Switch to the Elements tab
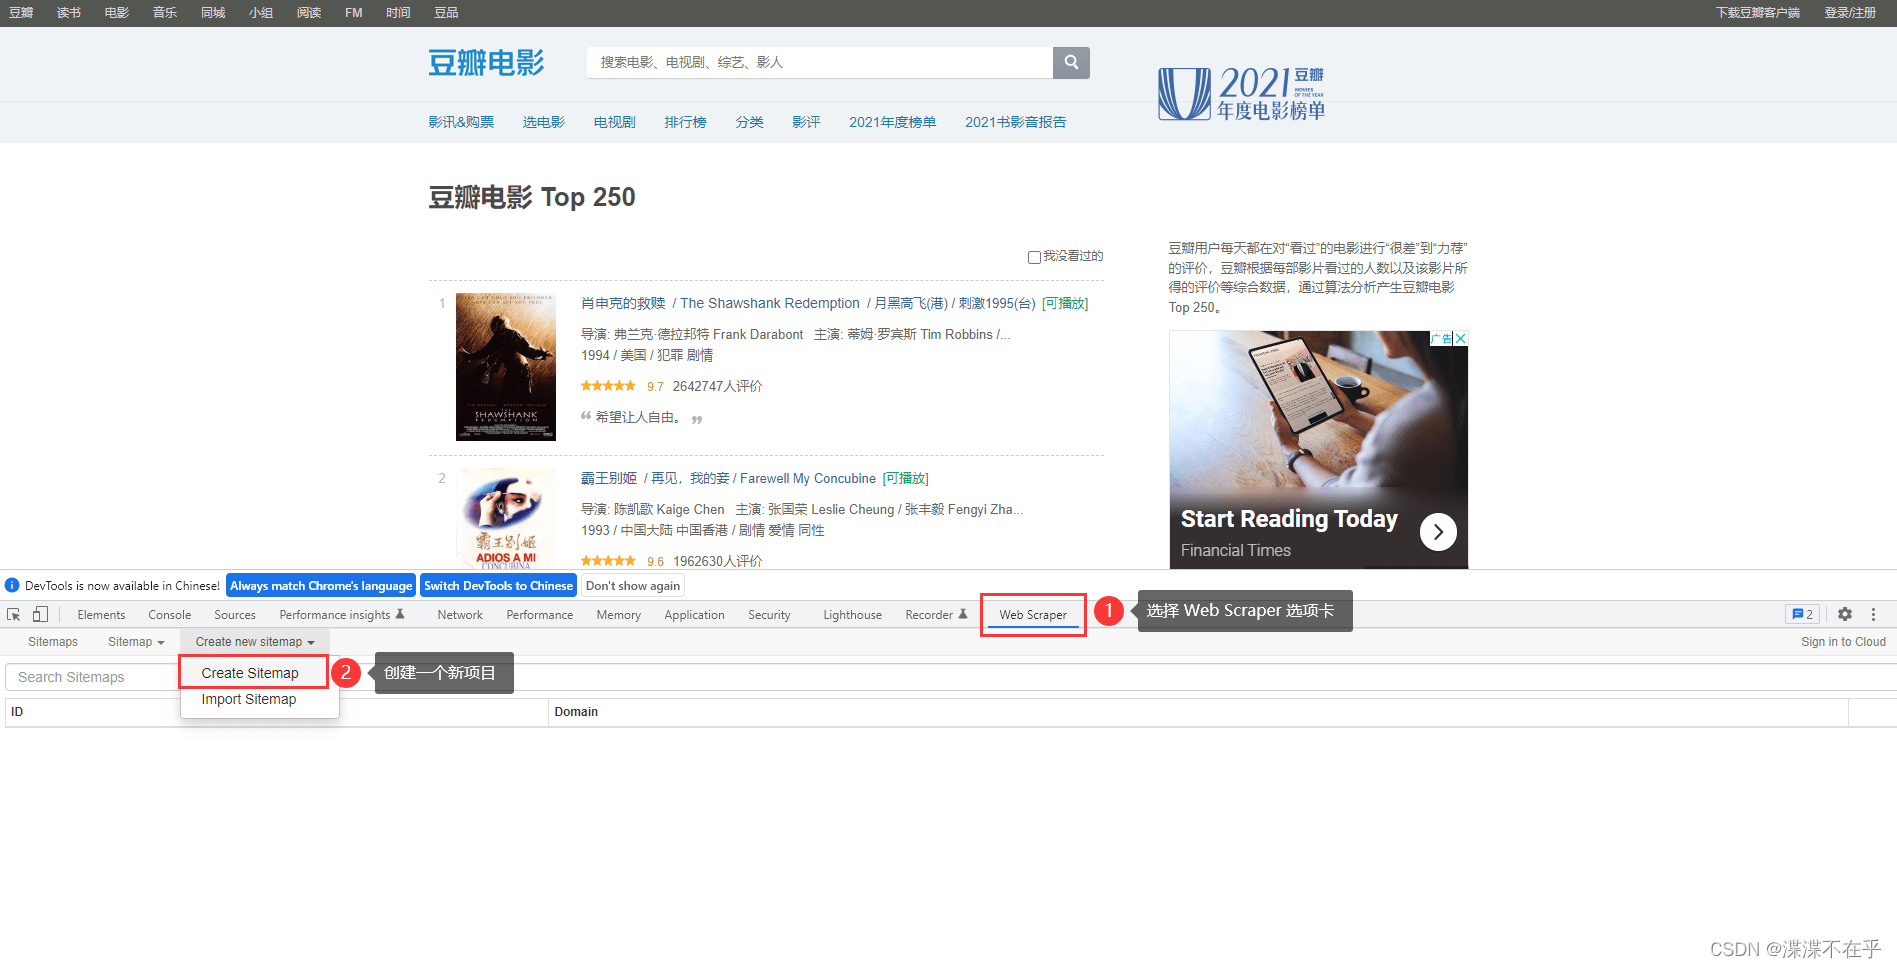 (101, 615)
